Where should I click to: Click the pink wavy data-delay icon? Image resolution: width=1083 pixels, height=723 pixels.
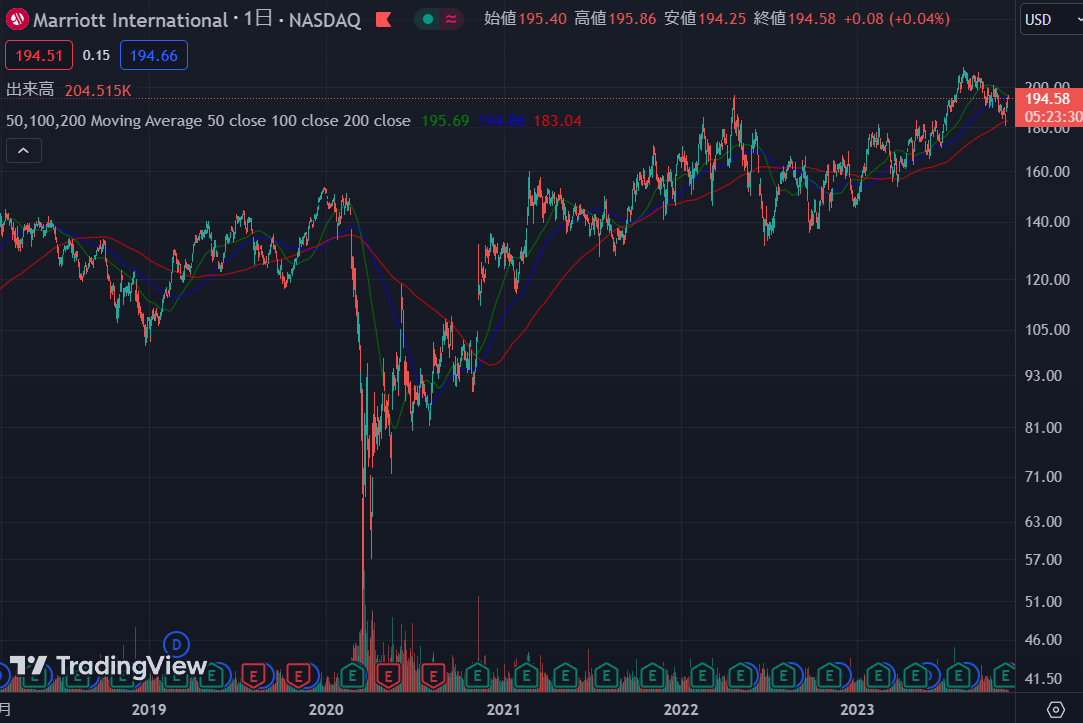[451, 19]
